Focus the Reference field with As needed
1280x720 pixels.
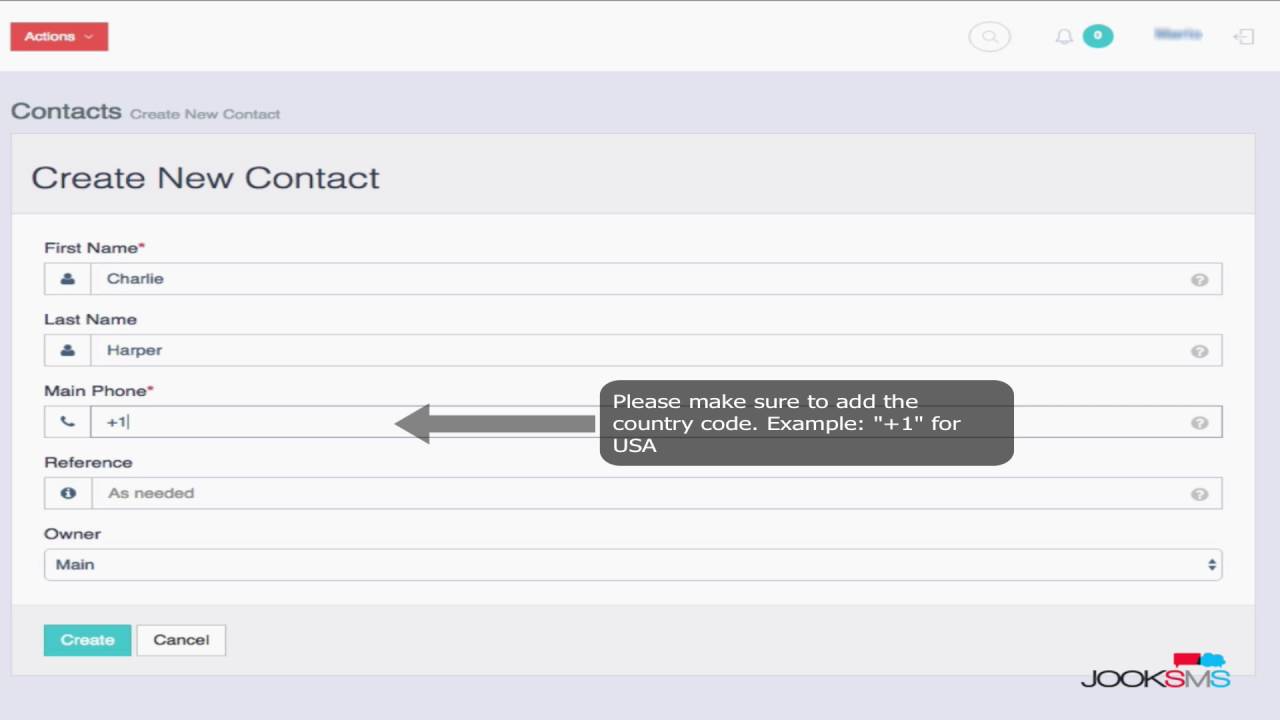click(x=656, y=493)
